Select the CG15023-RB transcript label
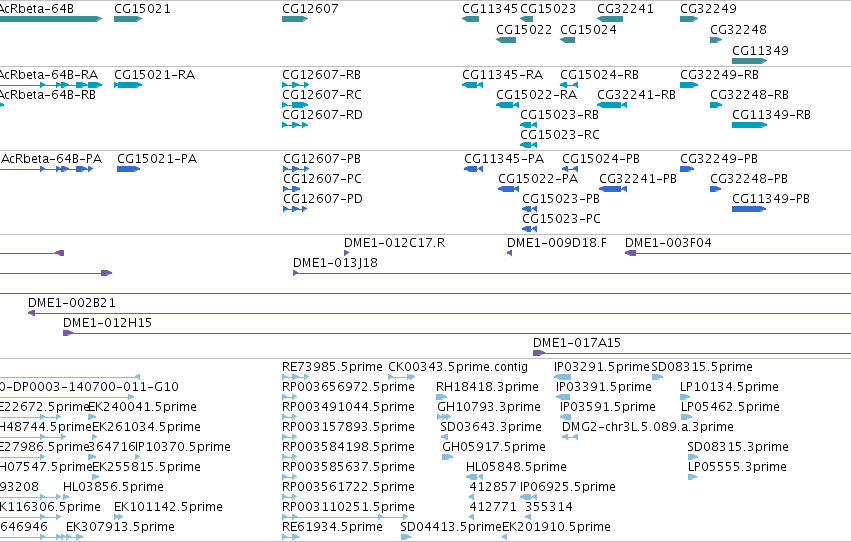 tap(560, 114)
